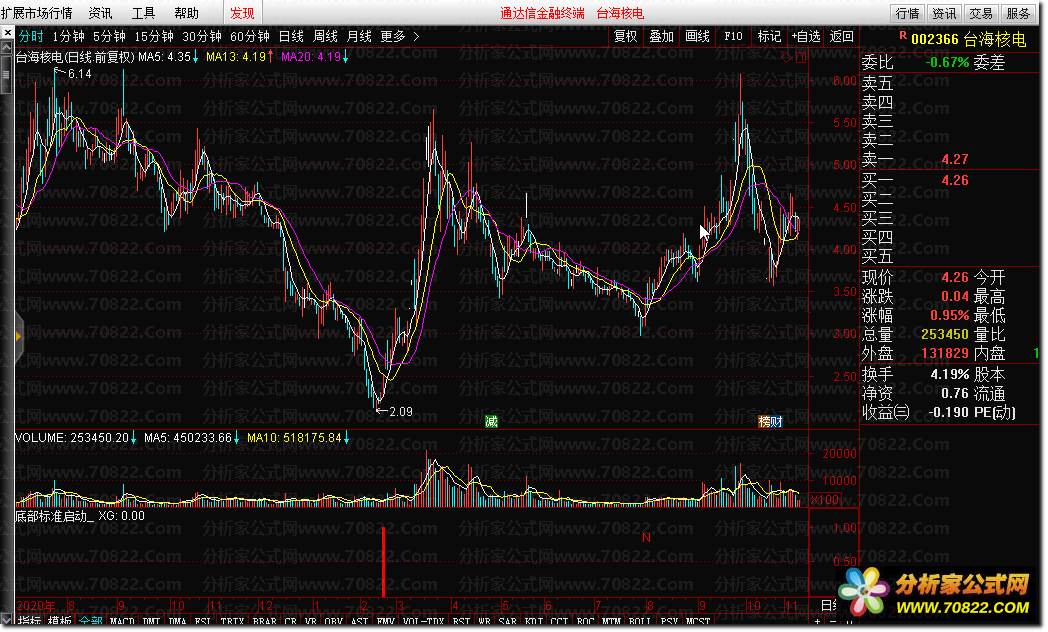Select the 15分钟 period

[154, 36]
